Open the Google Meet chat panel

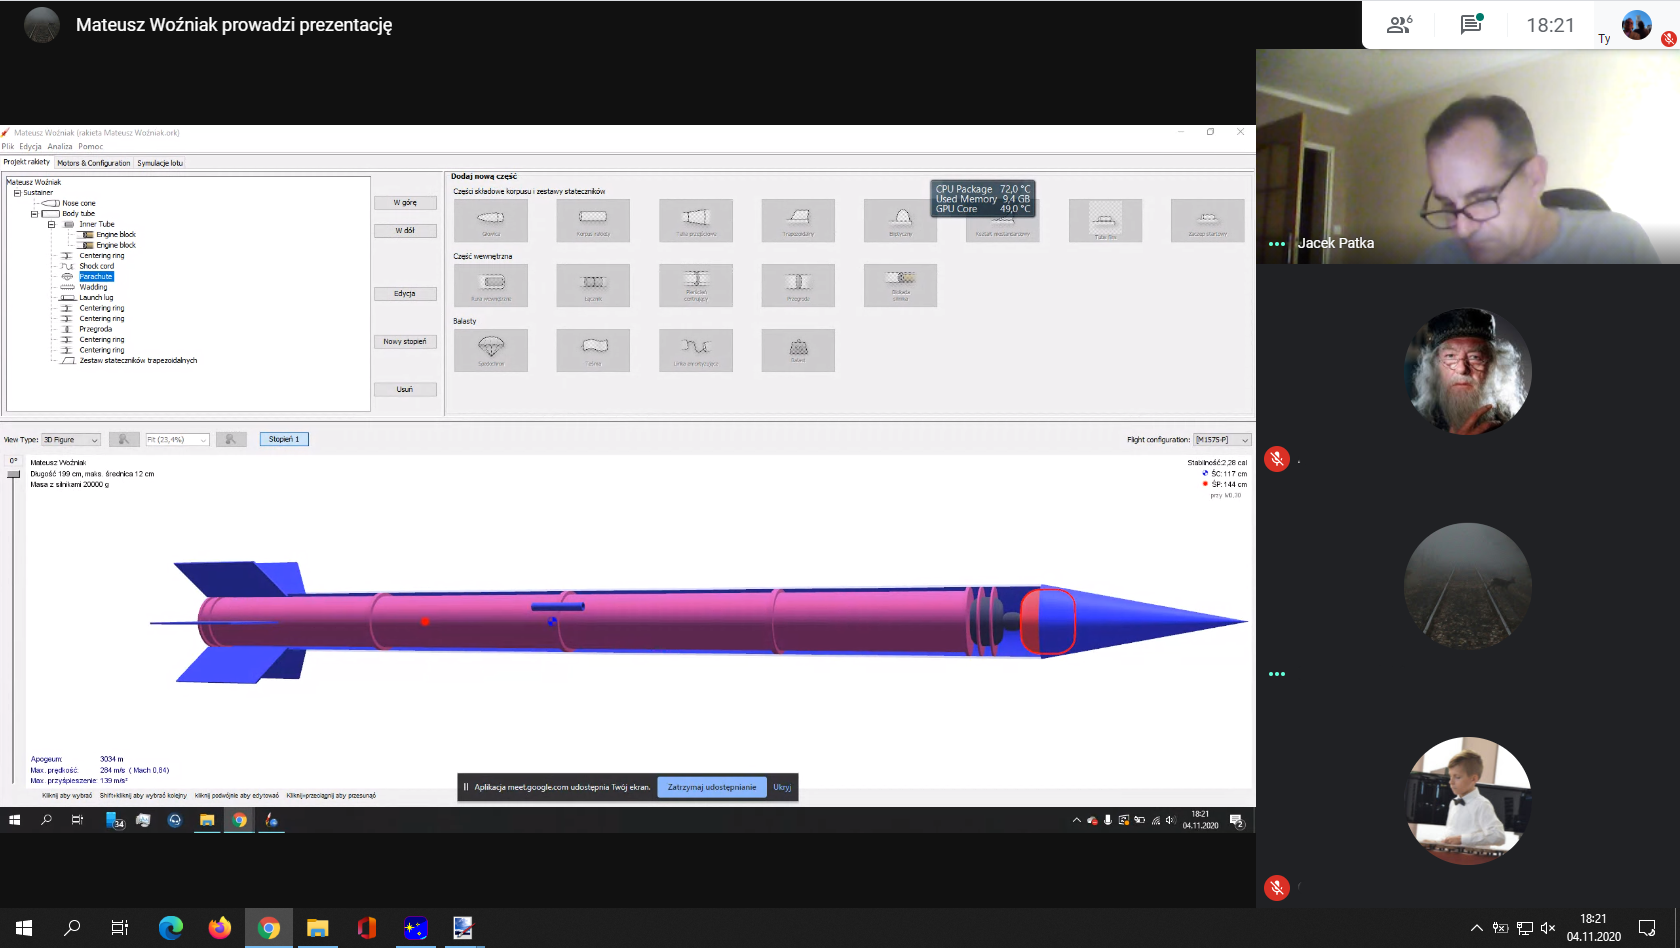coord(1470,25)
